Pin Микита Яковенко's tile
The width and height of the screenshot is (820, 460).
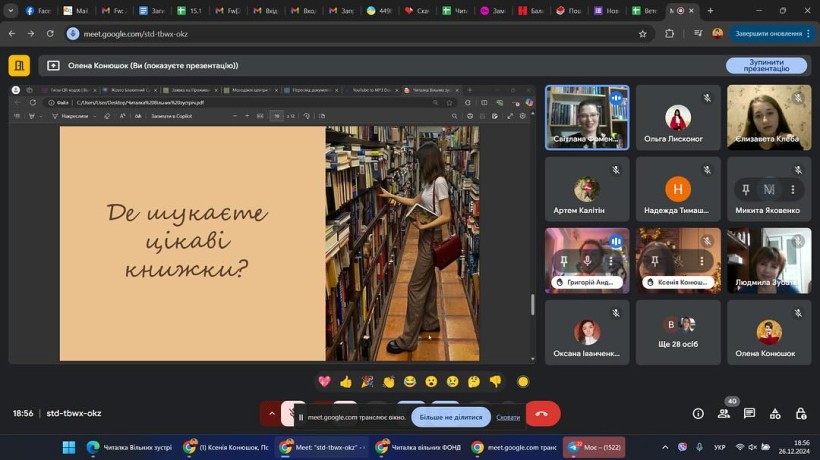tap(746, 189)
